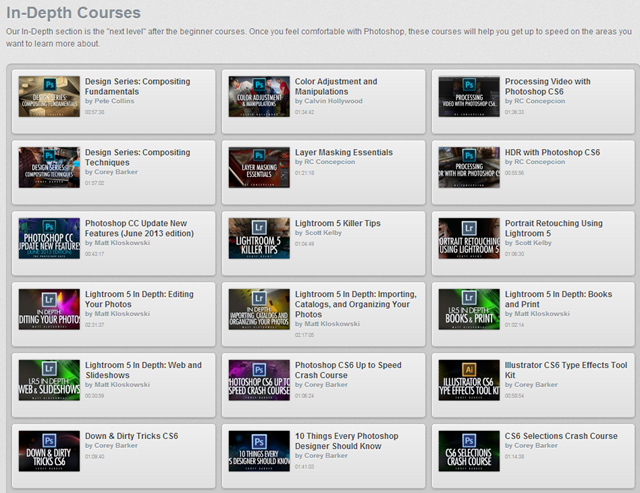This screenshot has width=640, height=493.
Task: Open HDR with Photoshop CS6 thumbnail
Action: pos(469,167)
